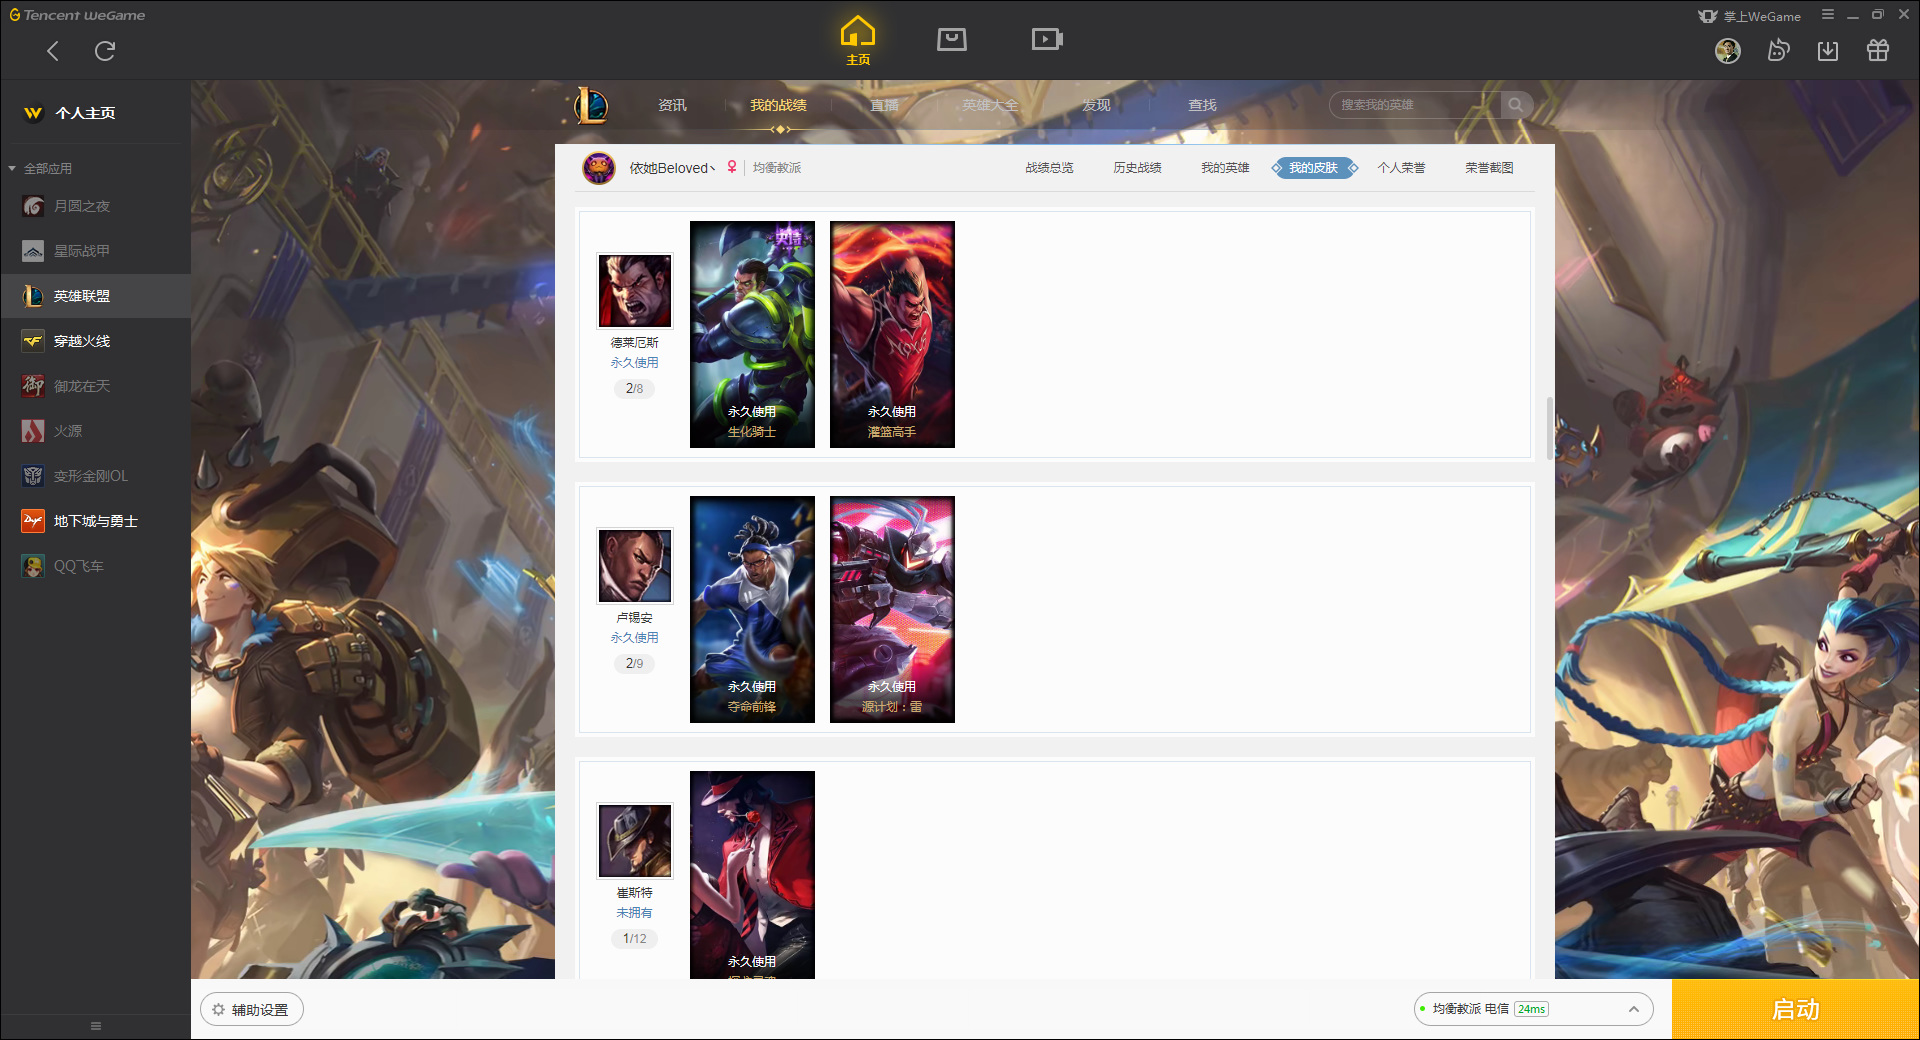Viewport: 1920px width, 1040px height.
Task: Switch to the 英雄大全 tab
Action: tap(990, 105)
